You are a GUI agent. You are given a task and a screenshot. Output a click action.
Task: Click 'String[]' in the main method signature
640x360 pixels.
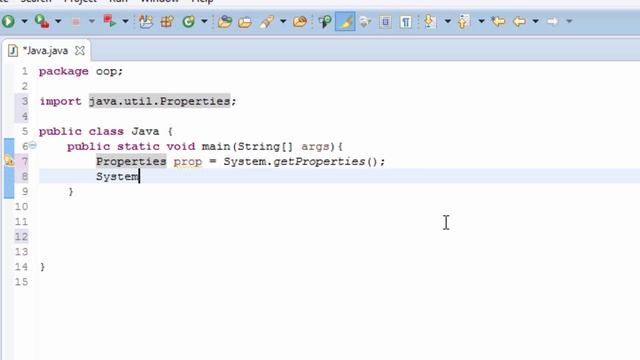tap(265, 147)
